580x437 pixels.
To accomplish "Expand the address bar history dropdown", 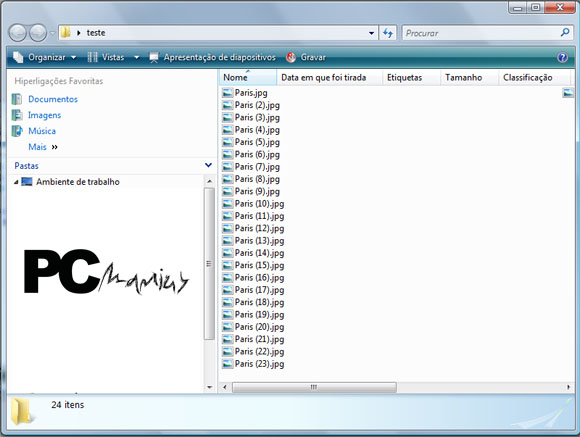I will coord(371,33).
